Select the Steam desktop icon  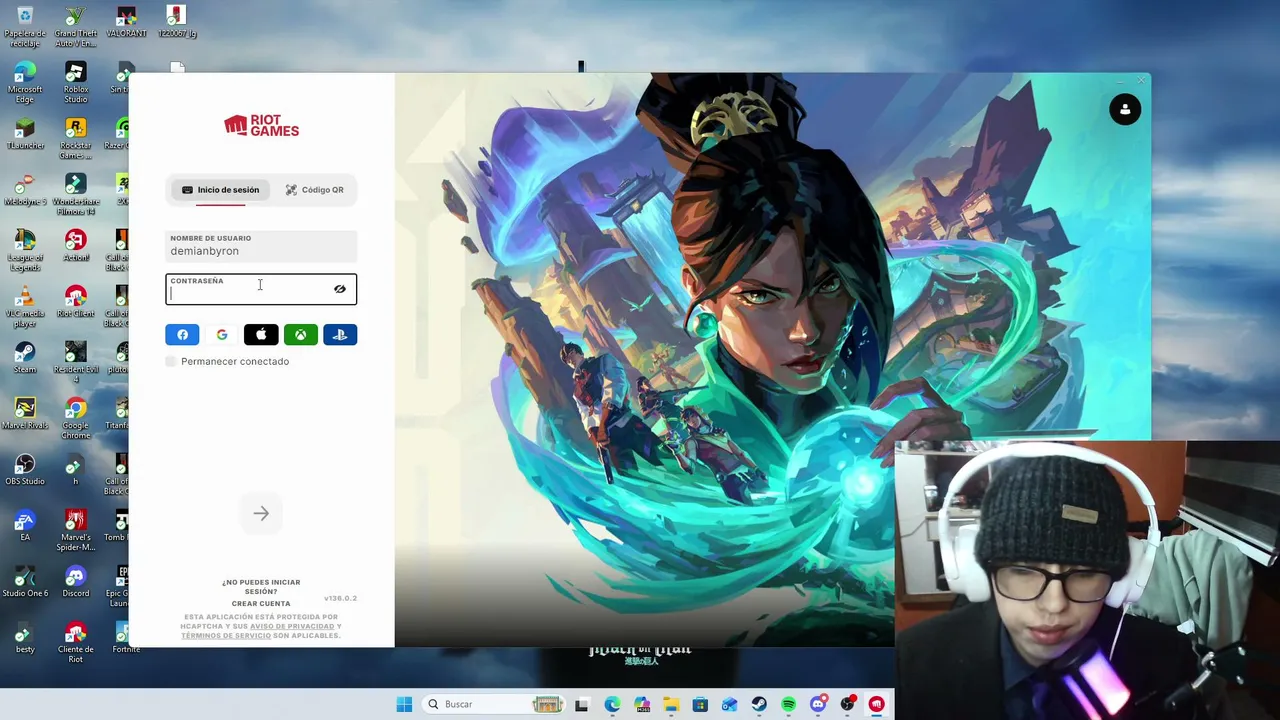(x=25, y=358)
